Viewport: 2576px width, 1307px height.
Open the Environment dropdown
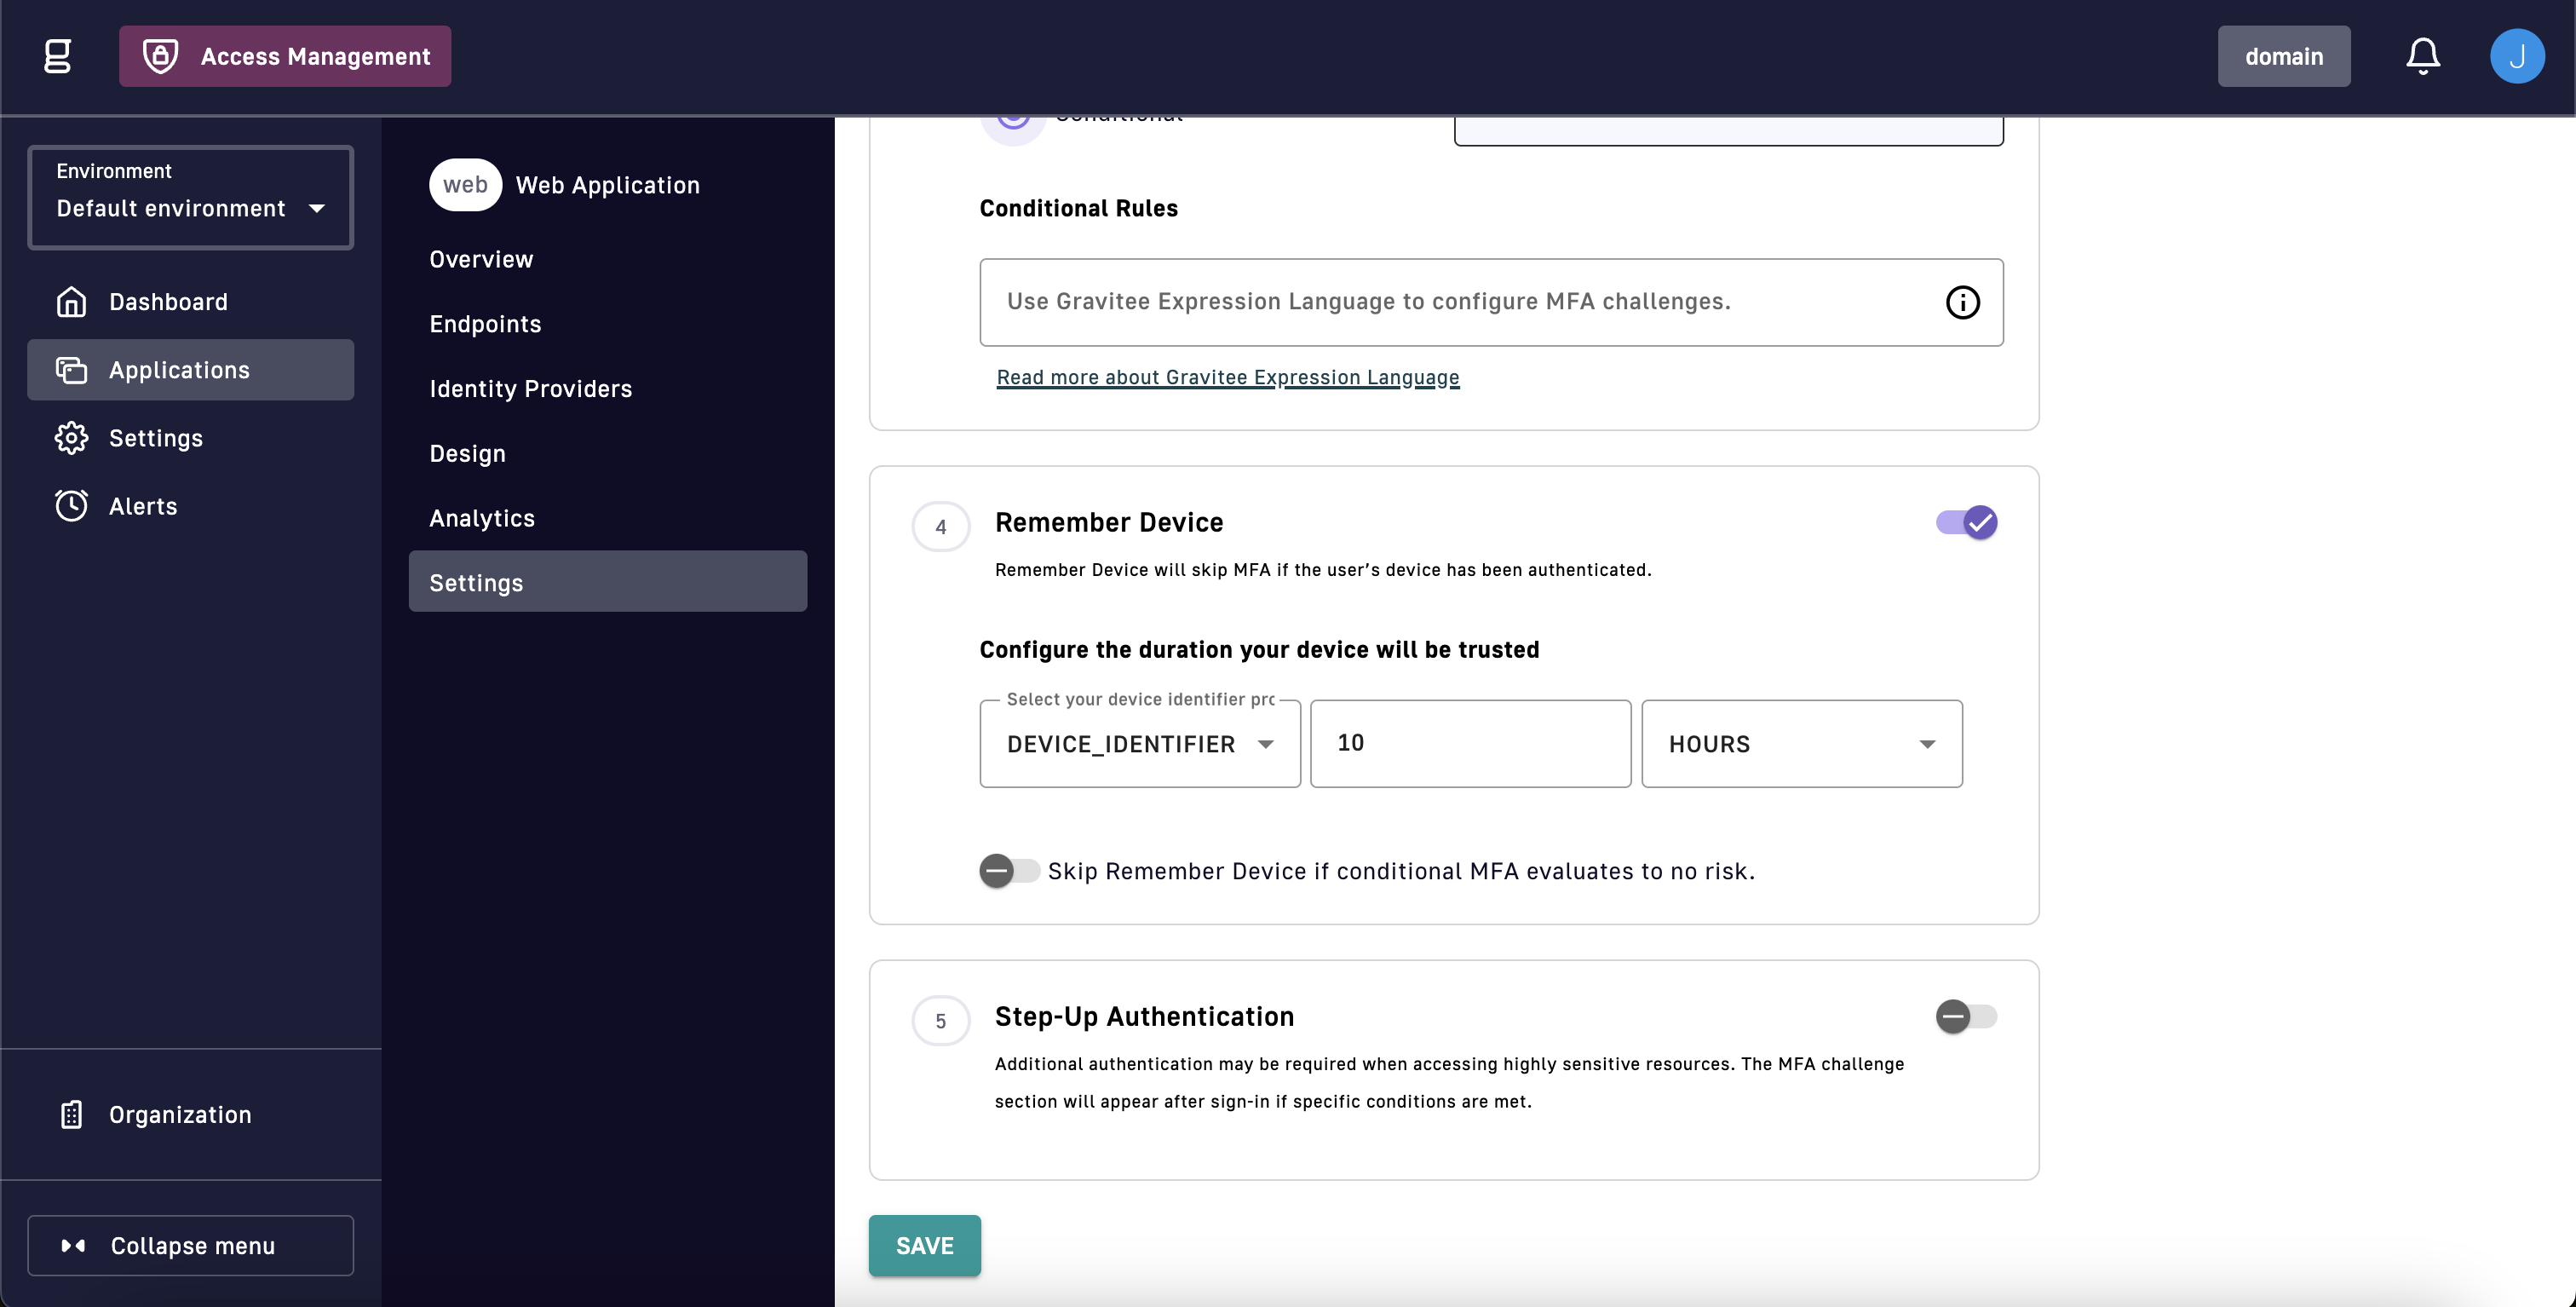point(190,197)
